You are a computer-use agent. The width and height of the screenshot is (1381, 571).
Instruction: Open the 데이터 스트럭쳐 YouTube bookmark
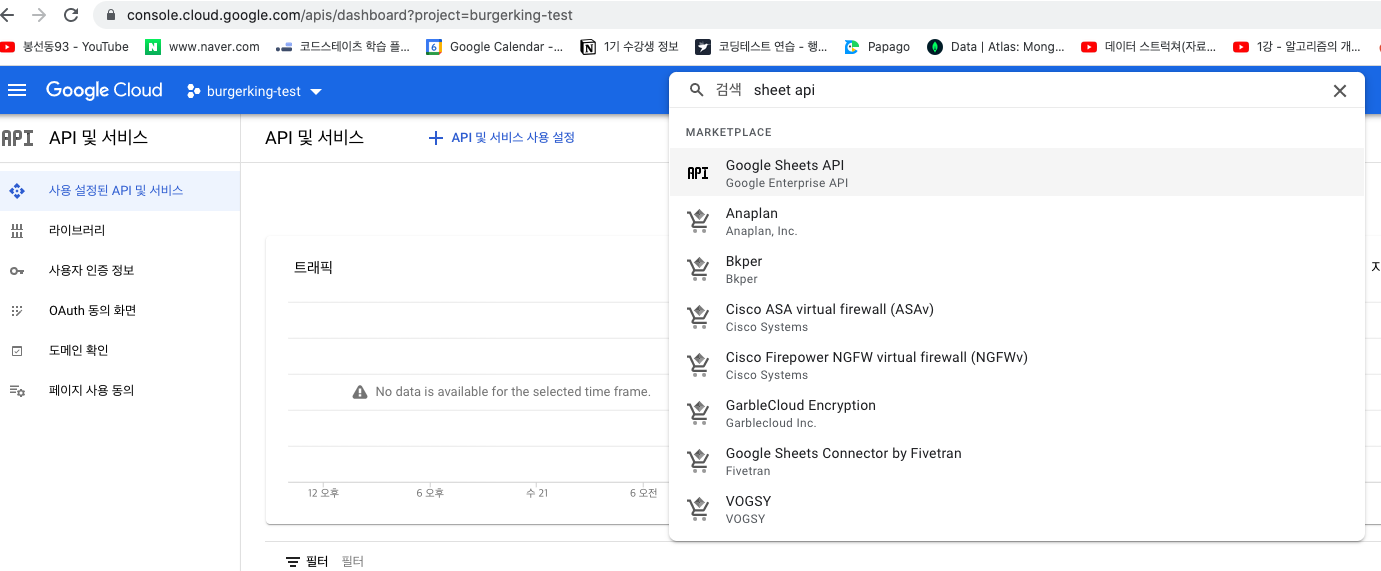[x=1150, y=46]
